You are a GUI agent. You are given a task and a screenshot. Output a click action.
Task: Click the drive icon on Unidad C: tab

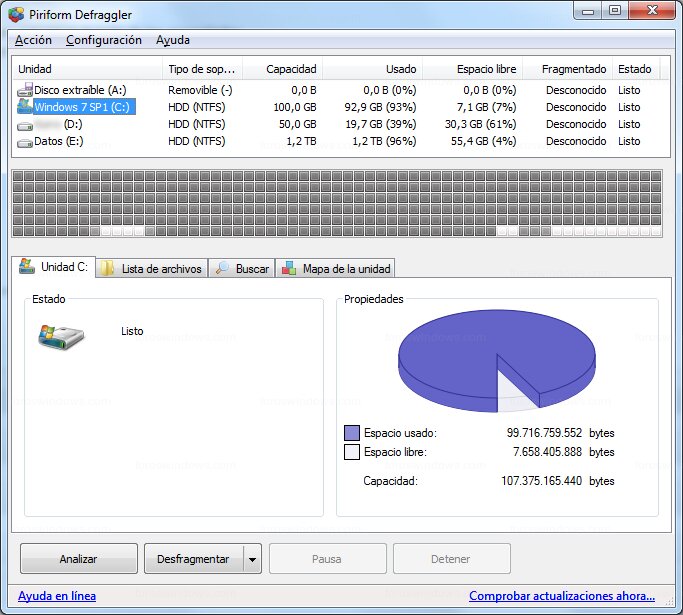click(x=27, y=266)
